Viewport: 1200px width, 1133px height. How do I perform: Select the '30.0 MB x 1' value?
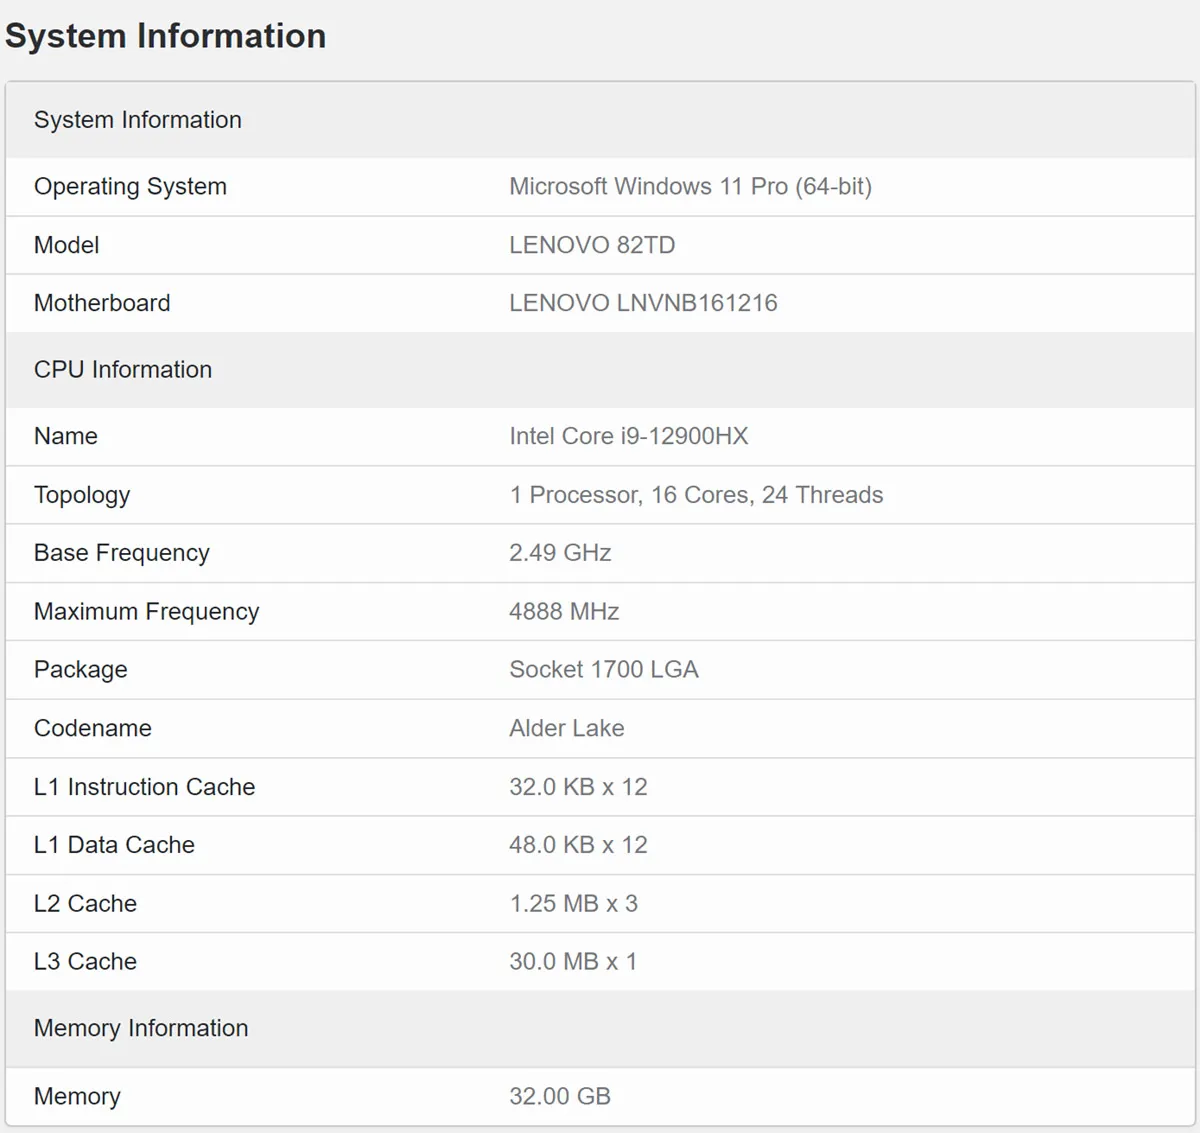(573, 962)
